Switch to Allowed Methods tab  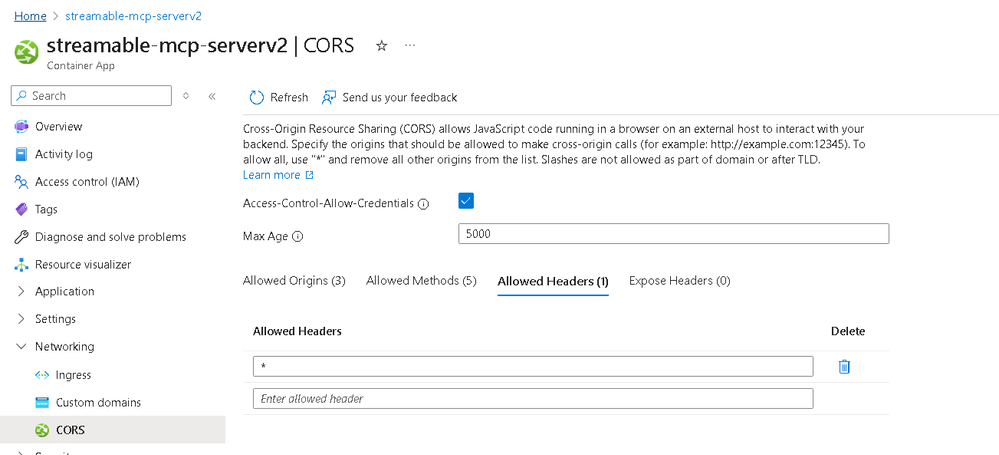point(421,281)
